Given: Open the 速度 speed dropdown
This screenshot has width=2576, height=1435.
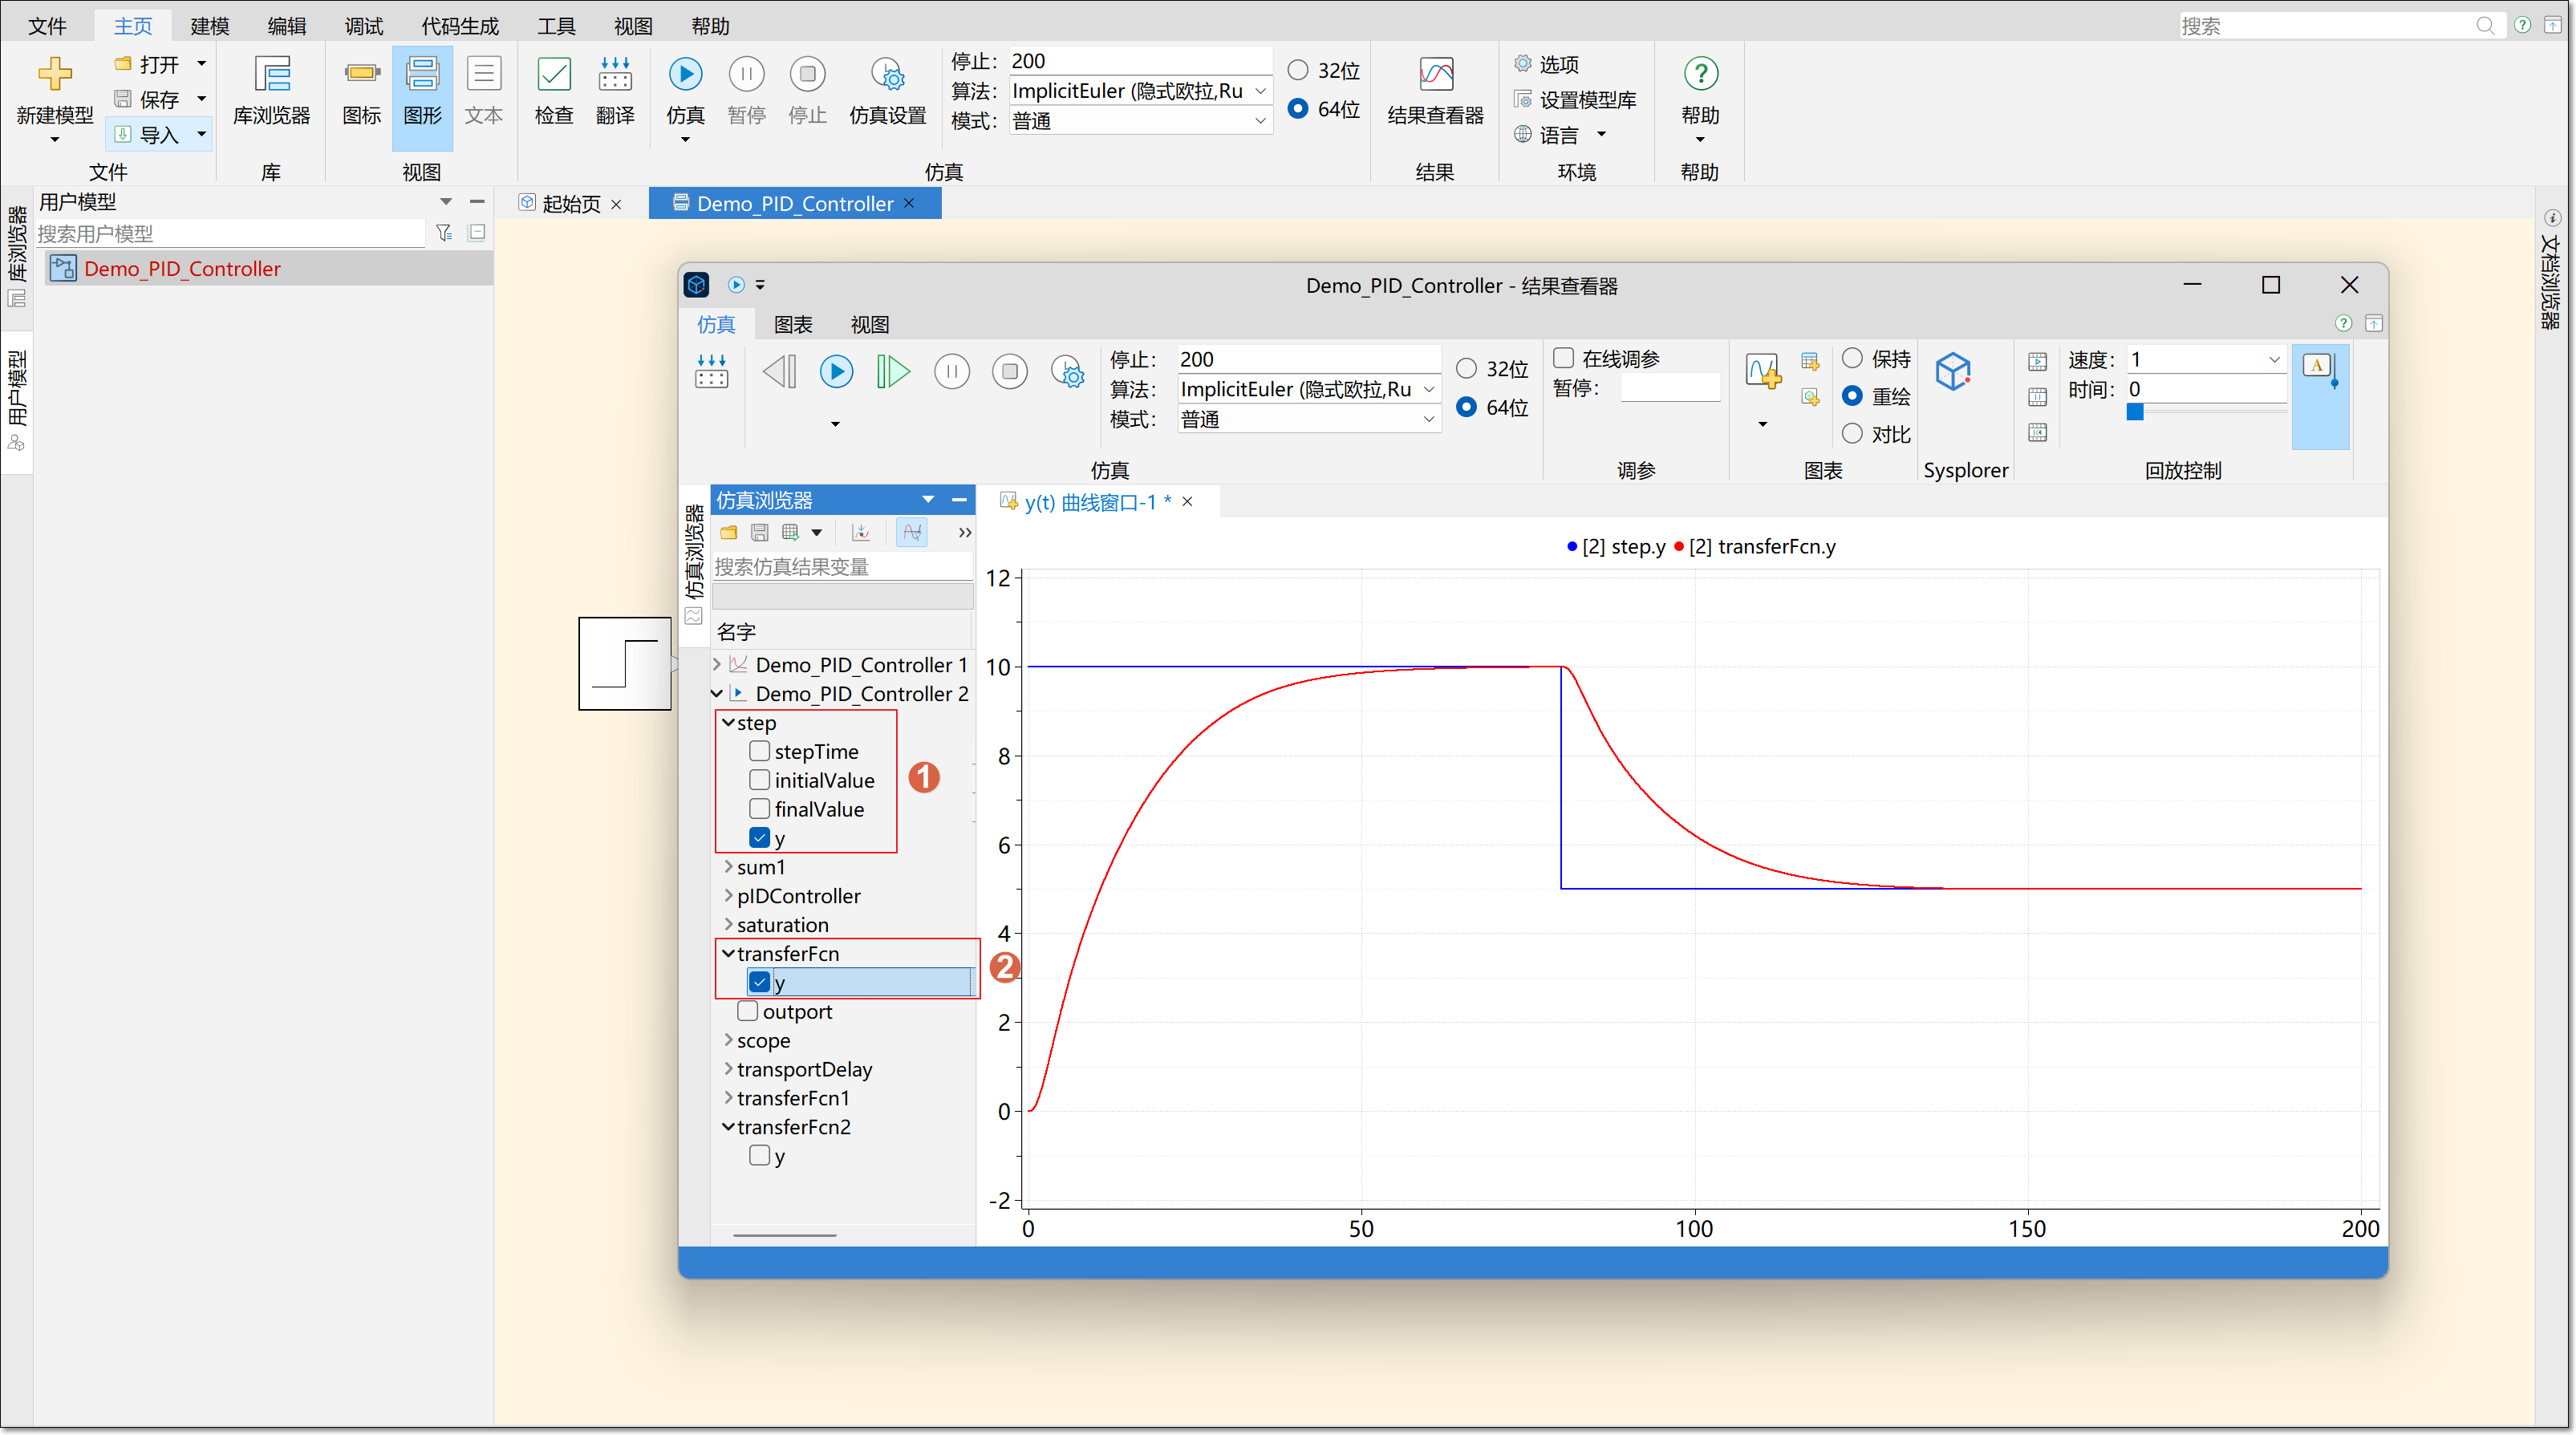Looking at the screenshot, I should pyautogui.click(x=2273, y=359).
